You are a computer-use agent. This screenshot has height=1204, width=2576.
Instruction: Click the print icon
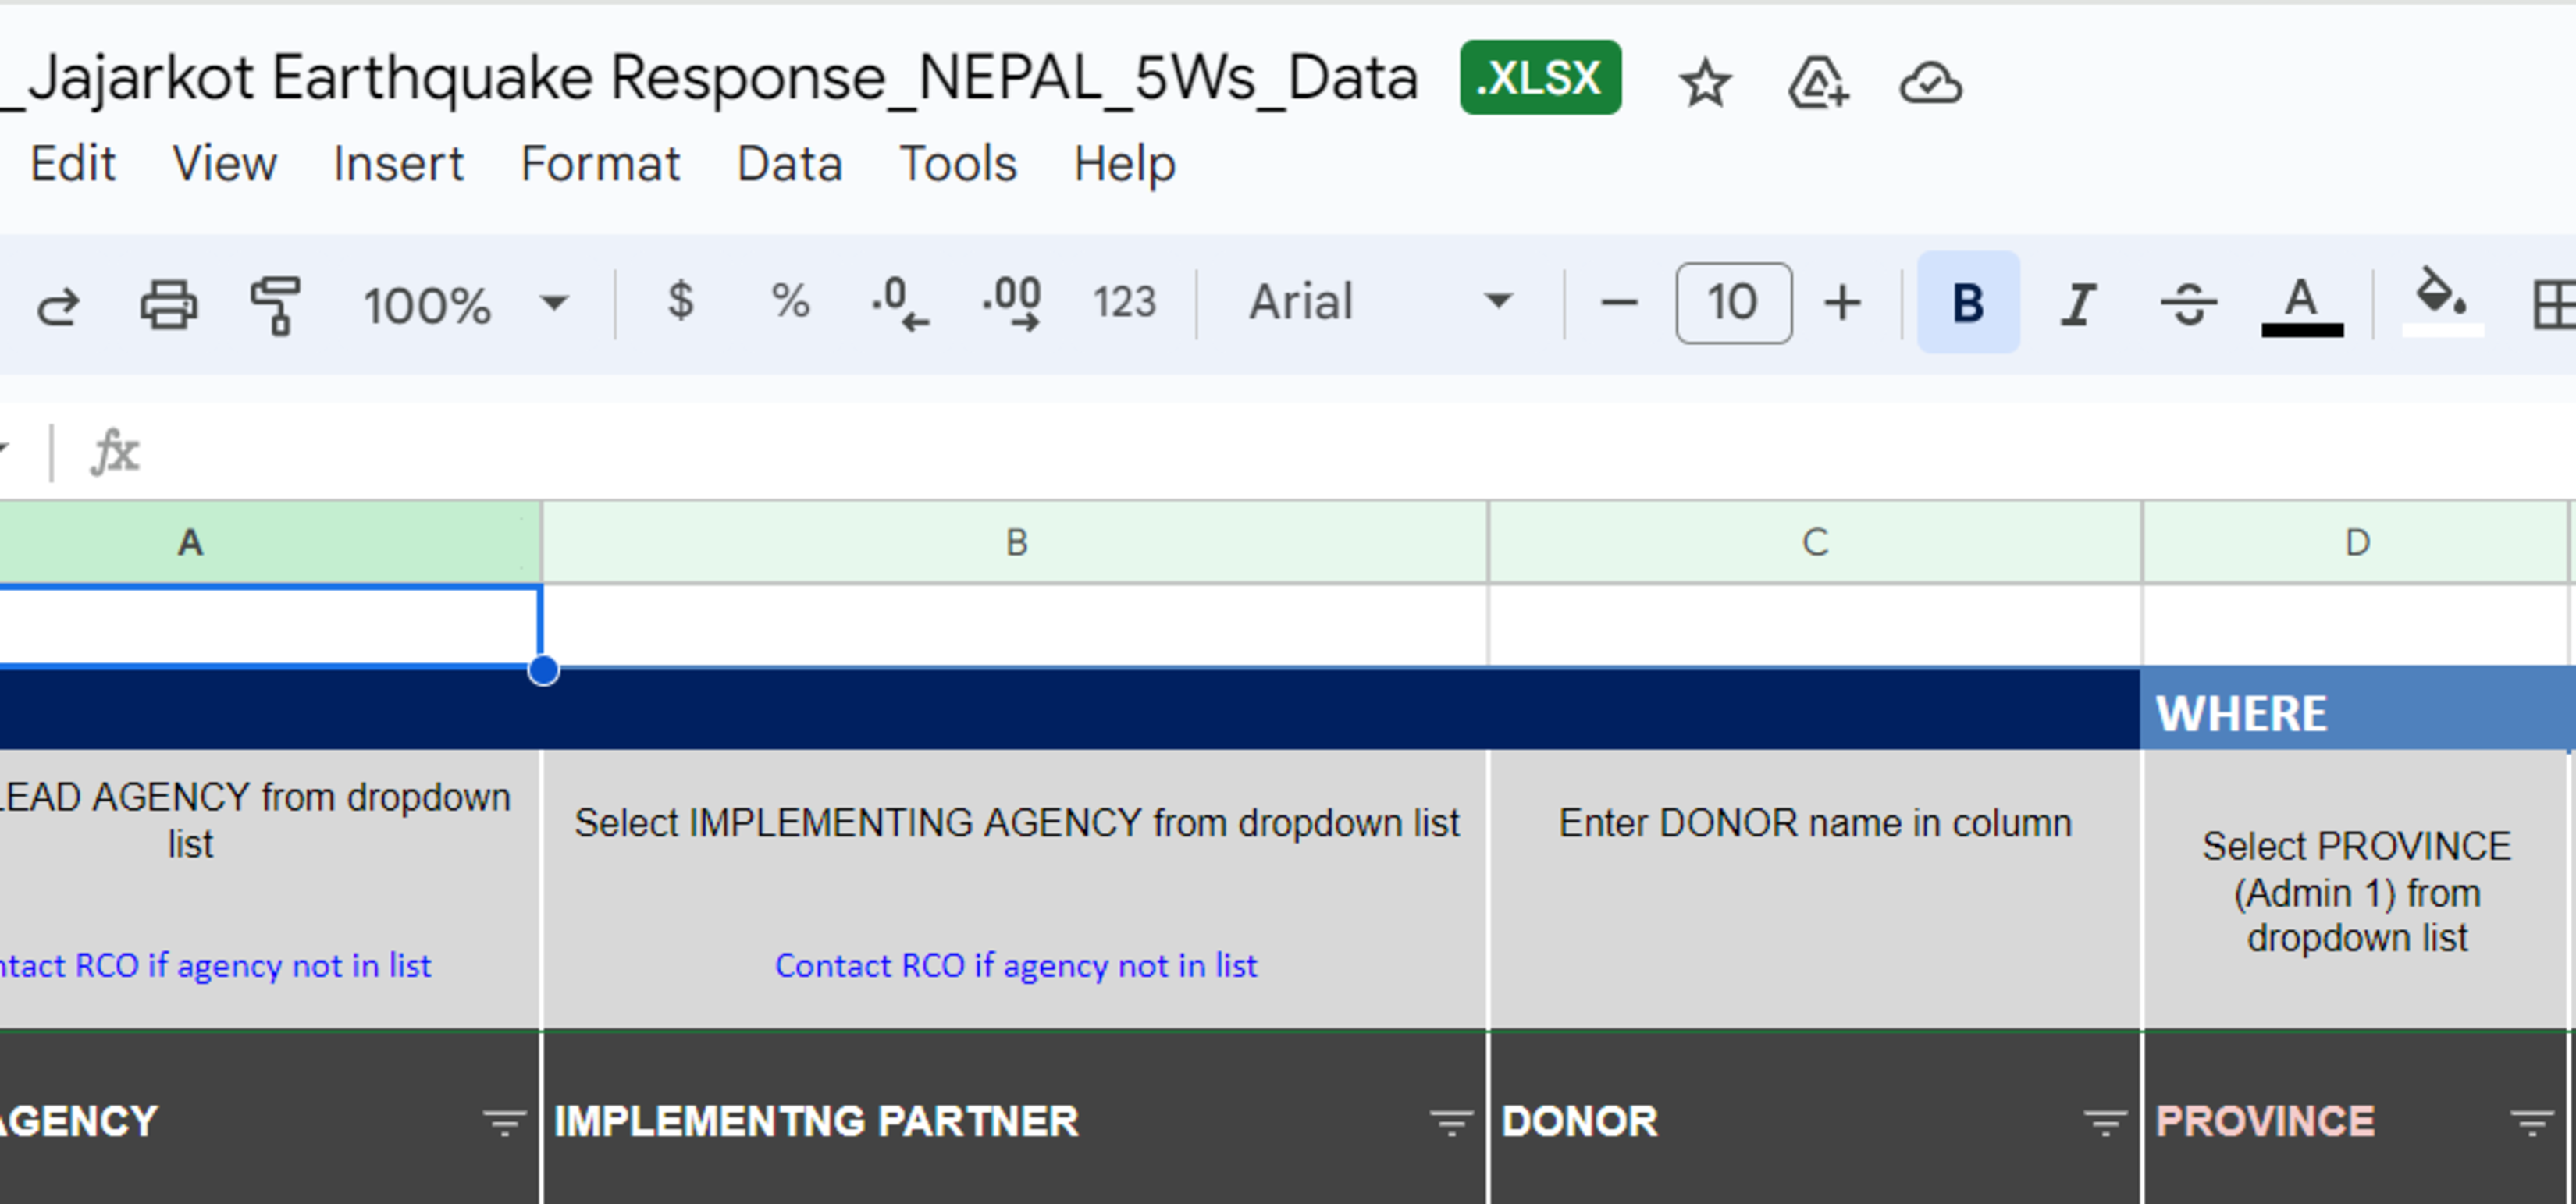[168, 303]
